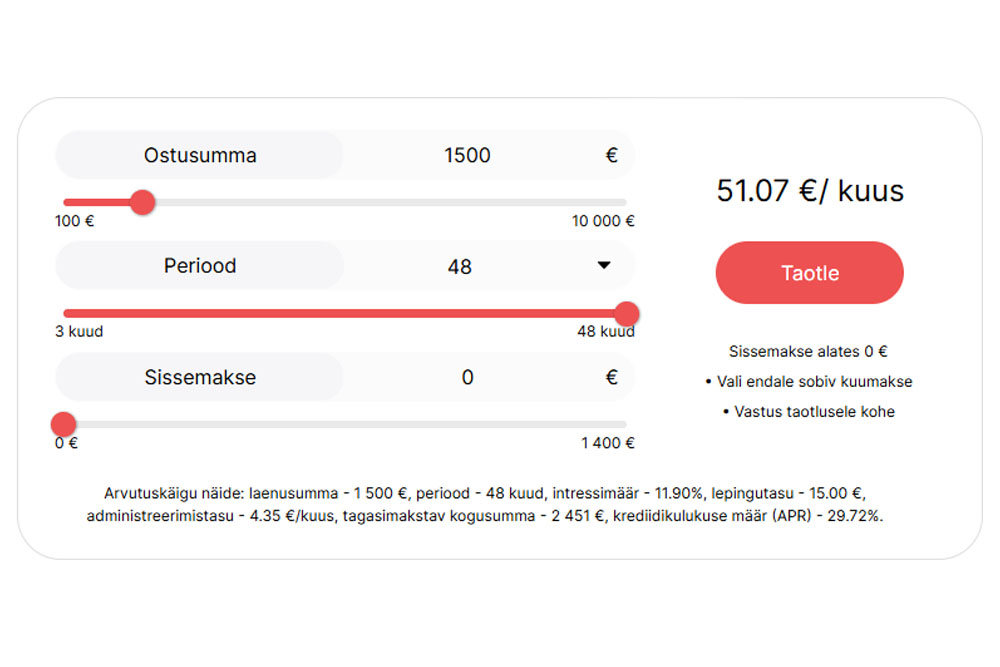Click the 100 € minimum label
1000x667 pixels.
(x=74, y=222)
